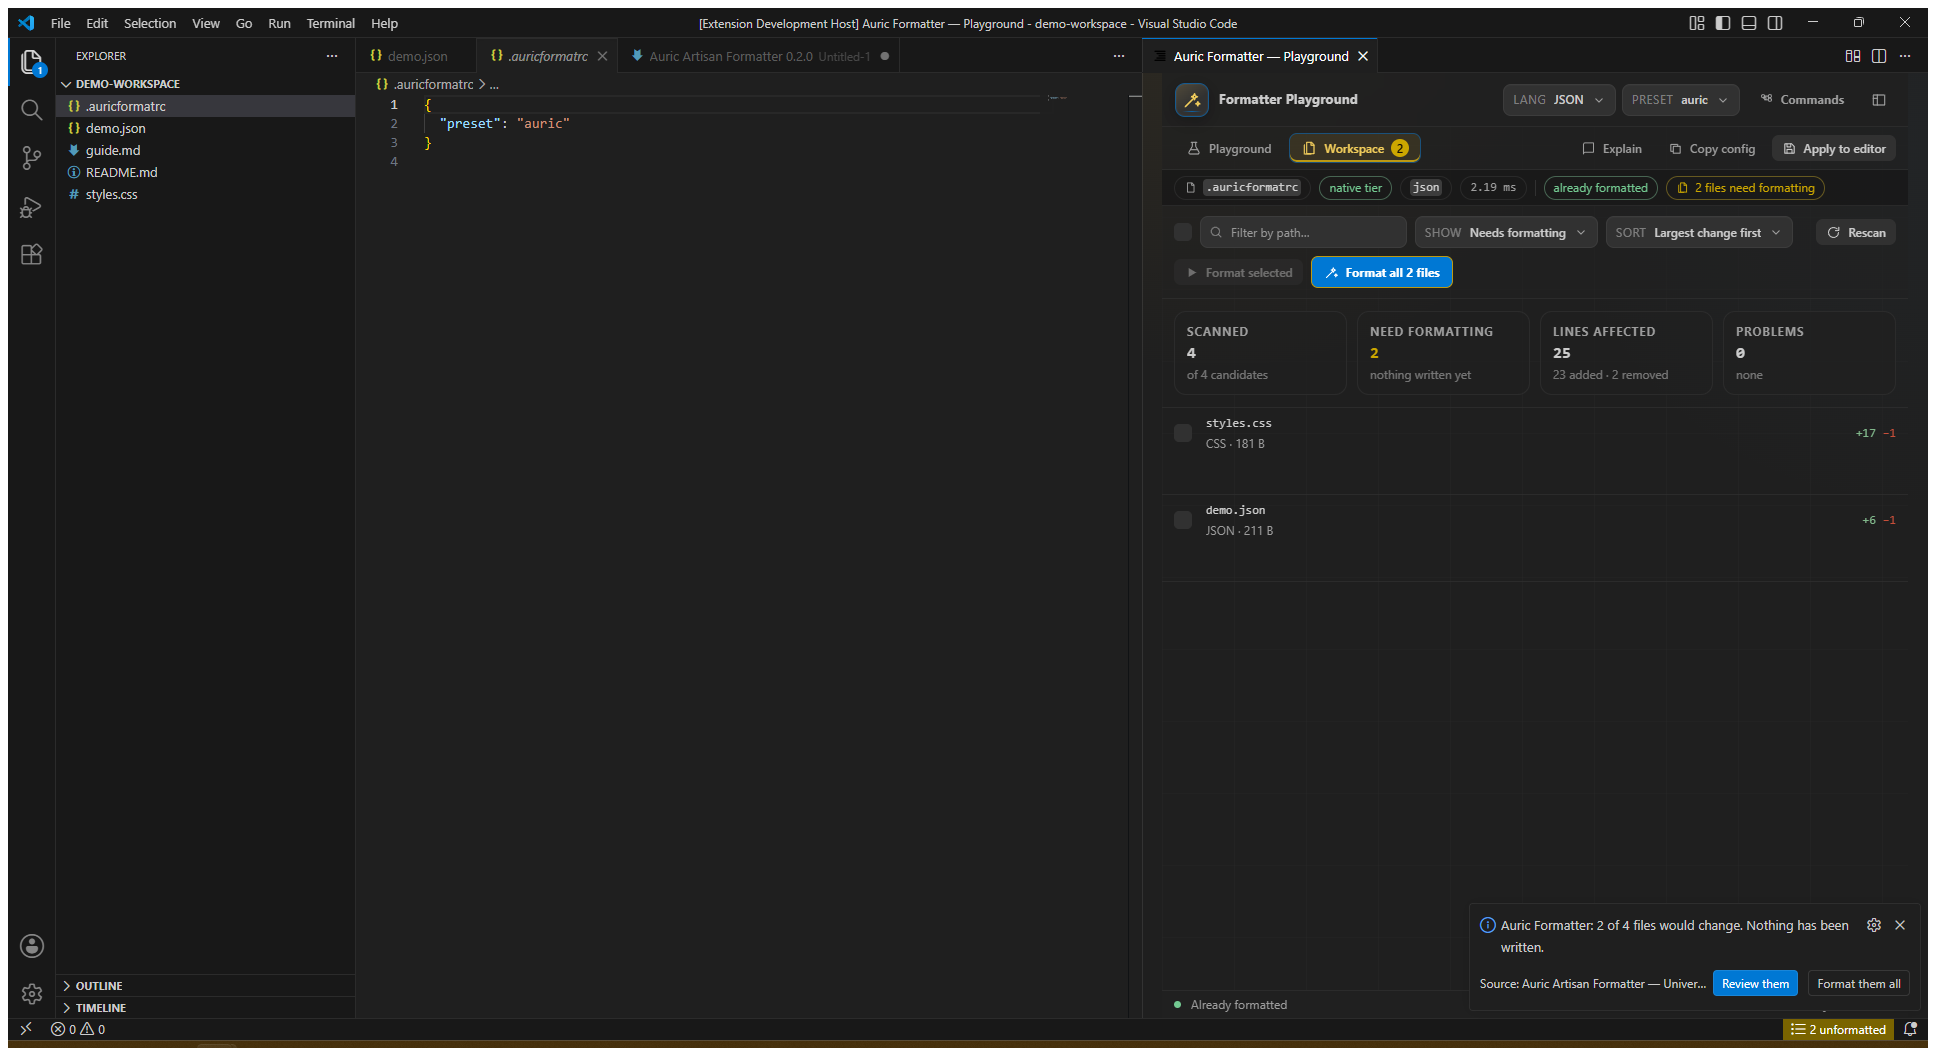Select the Workspace view tab
Image resolution: width=1936 pixels, height=1048 pixels.
point(1355,148)
